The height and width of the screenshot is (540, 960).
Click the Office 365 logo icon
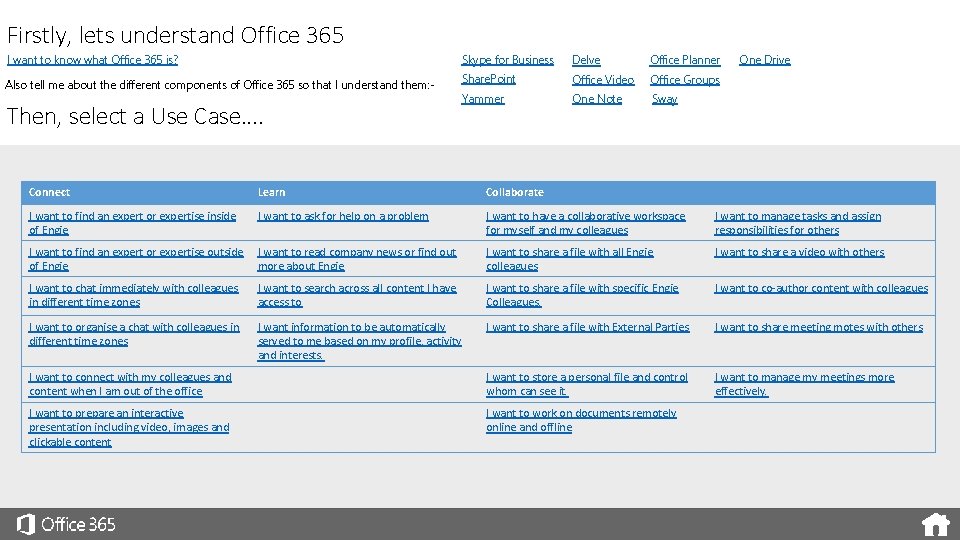point(26,525)
